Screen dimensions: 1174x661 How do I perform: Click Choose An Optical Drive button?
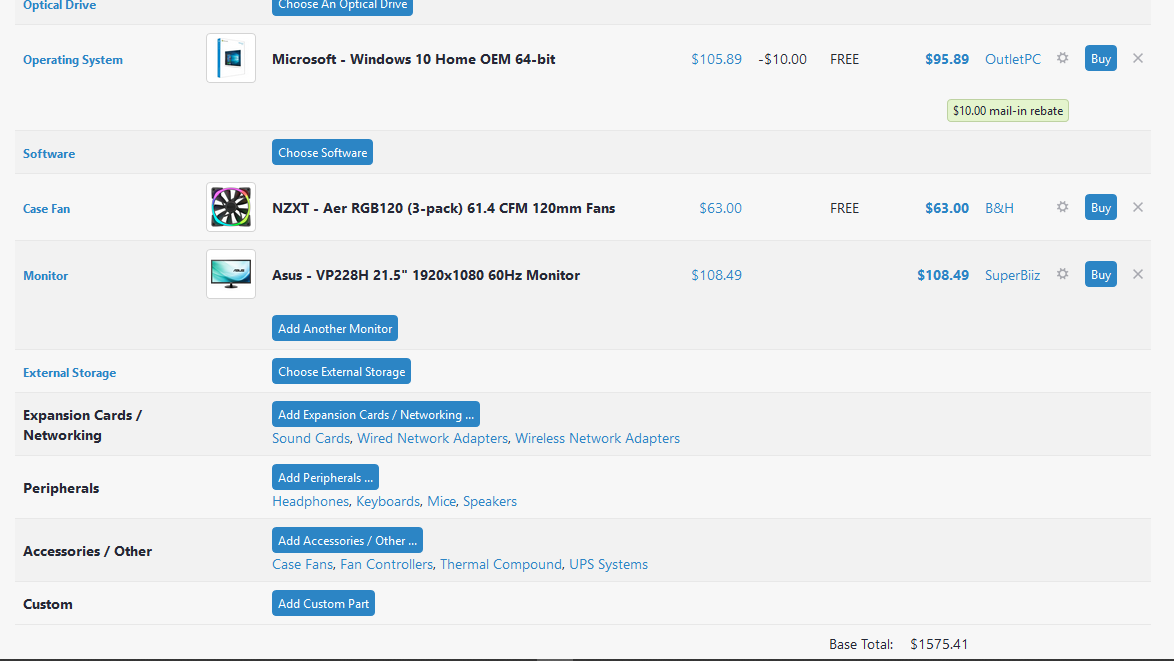point(342,6)
